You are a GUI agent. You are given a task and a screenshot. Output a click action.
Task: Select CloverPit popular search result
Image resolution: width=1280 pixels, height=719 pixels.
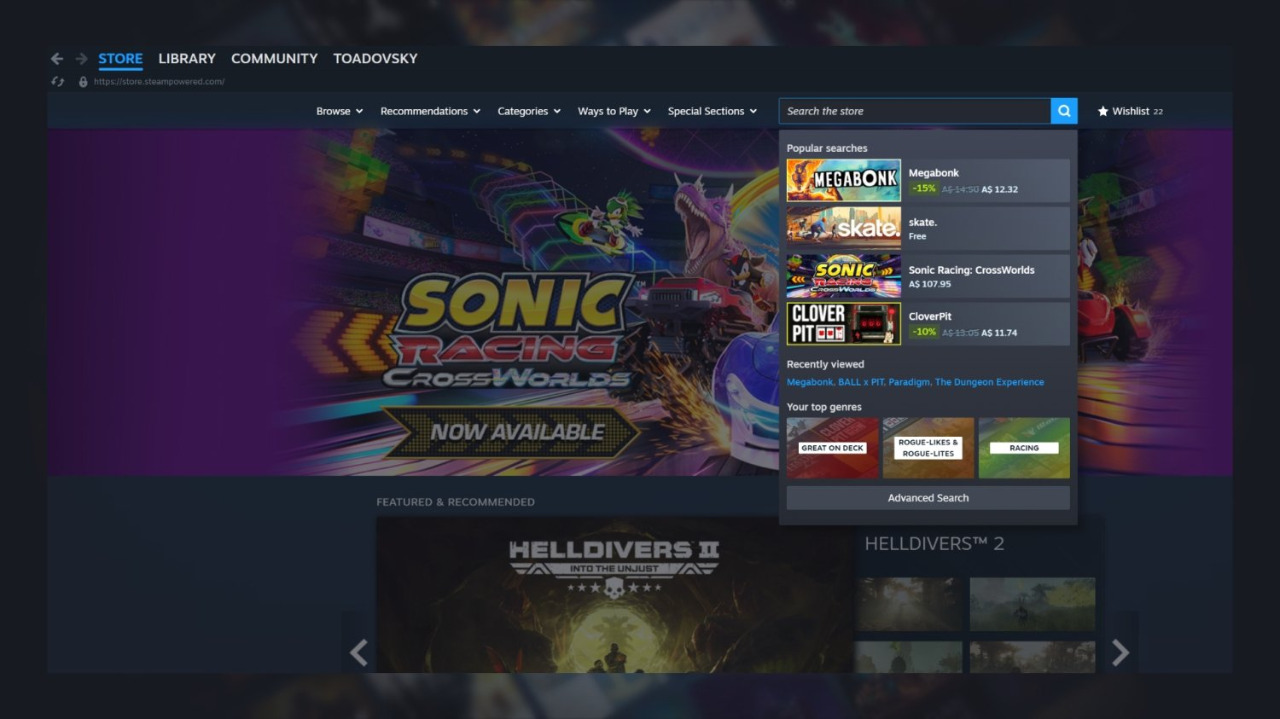click(928, 324)
